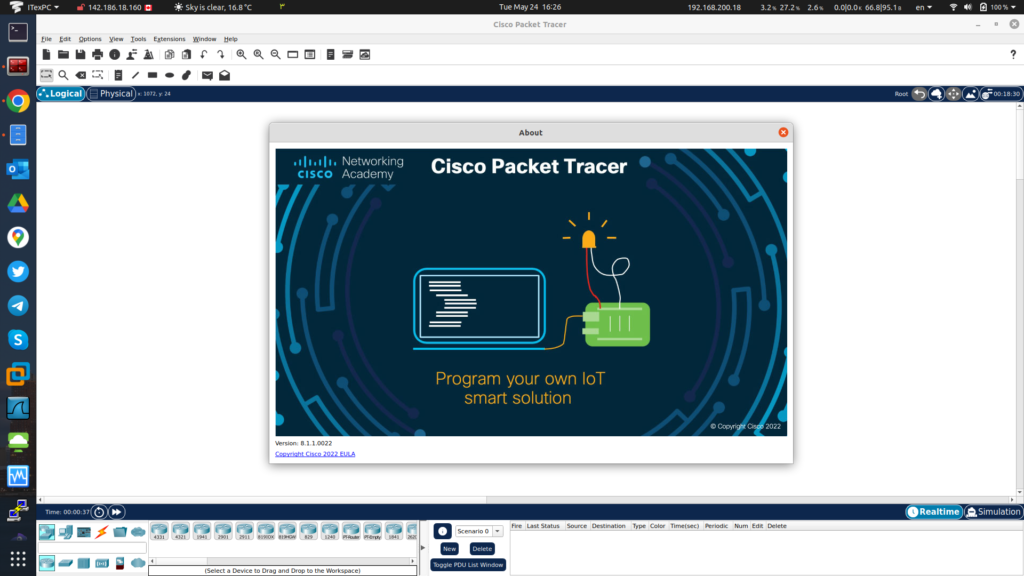The height and width of the screenshot is (576, 1024).
Task: Click the Fast Forward Time button
Action: click(116, 512)
